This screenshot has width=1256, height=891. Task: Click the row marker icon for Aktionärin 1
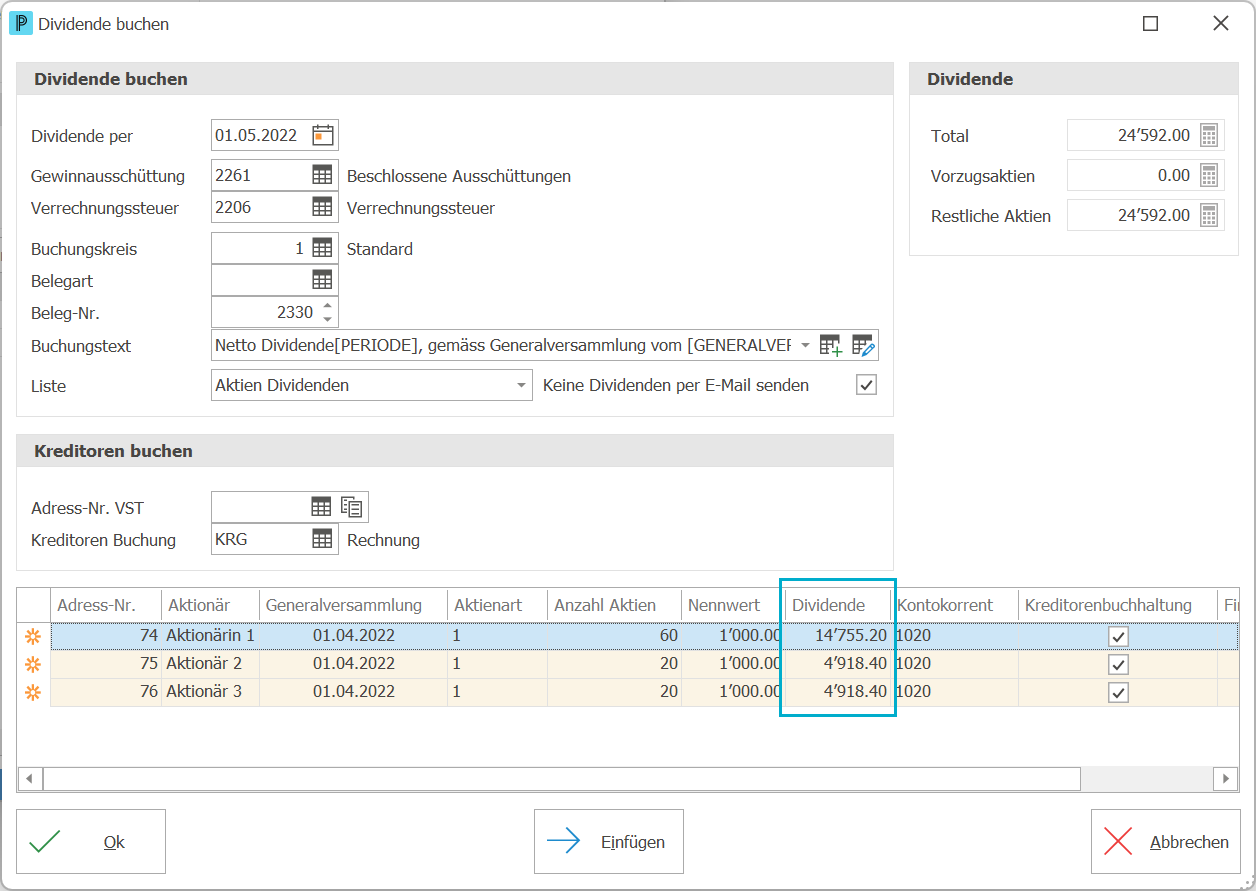pos(33,636)
